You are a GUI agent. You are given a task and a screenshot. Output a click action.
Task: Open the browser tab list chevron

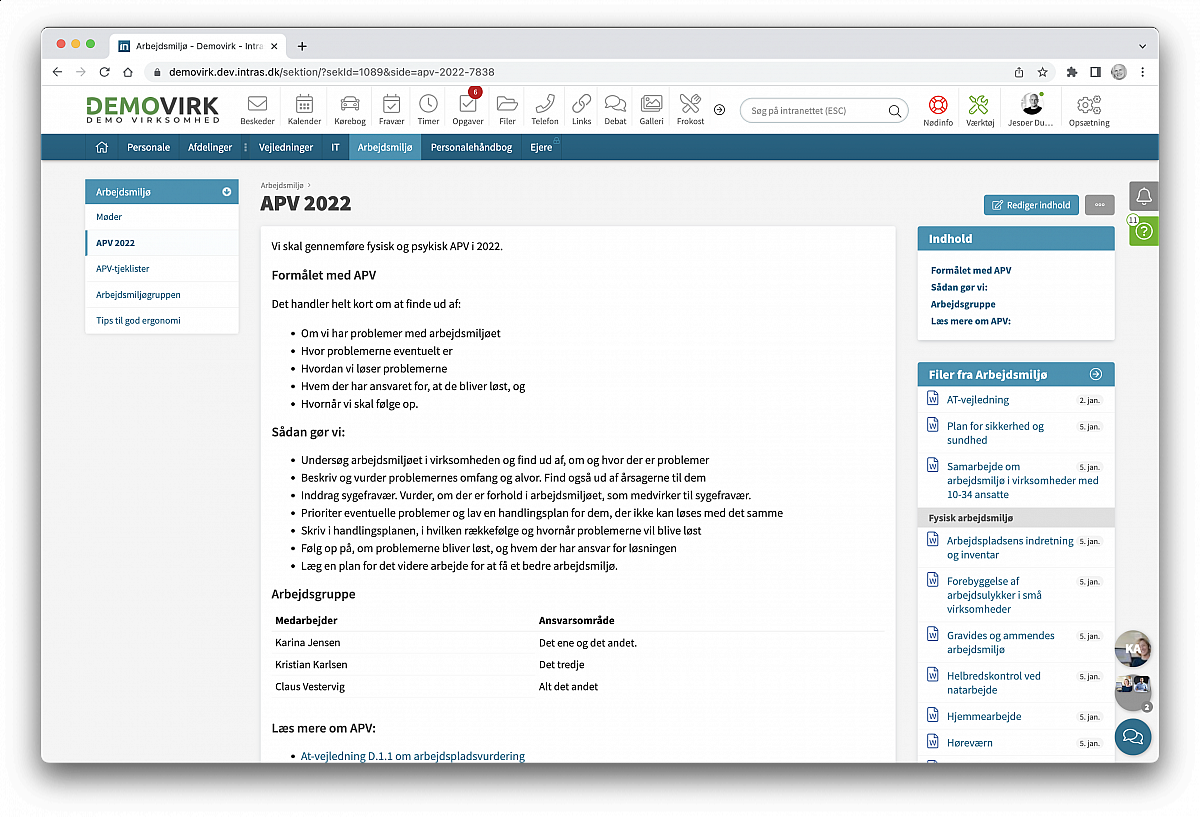[x=1143, y=46]
